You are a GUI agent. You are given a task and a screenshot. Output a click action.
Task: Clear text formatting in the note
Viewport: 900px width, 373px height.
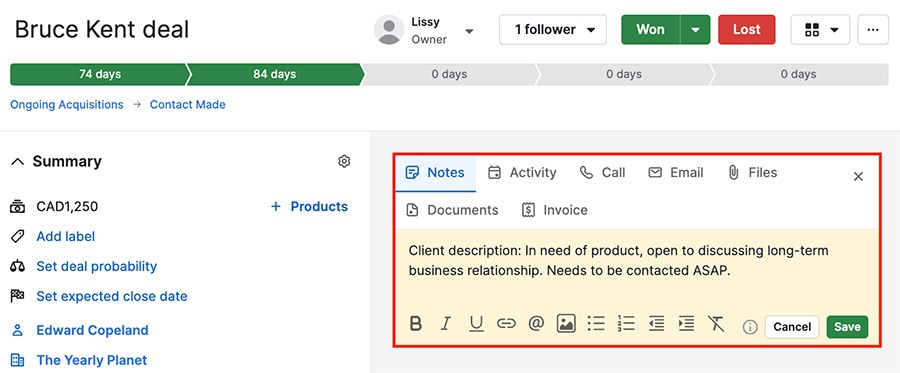click(x=716, y=324)
